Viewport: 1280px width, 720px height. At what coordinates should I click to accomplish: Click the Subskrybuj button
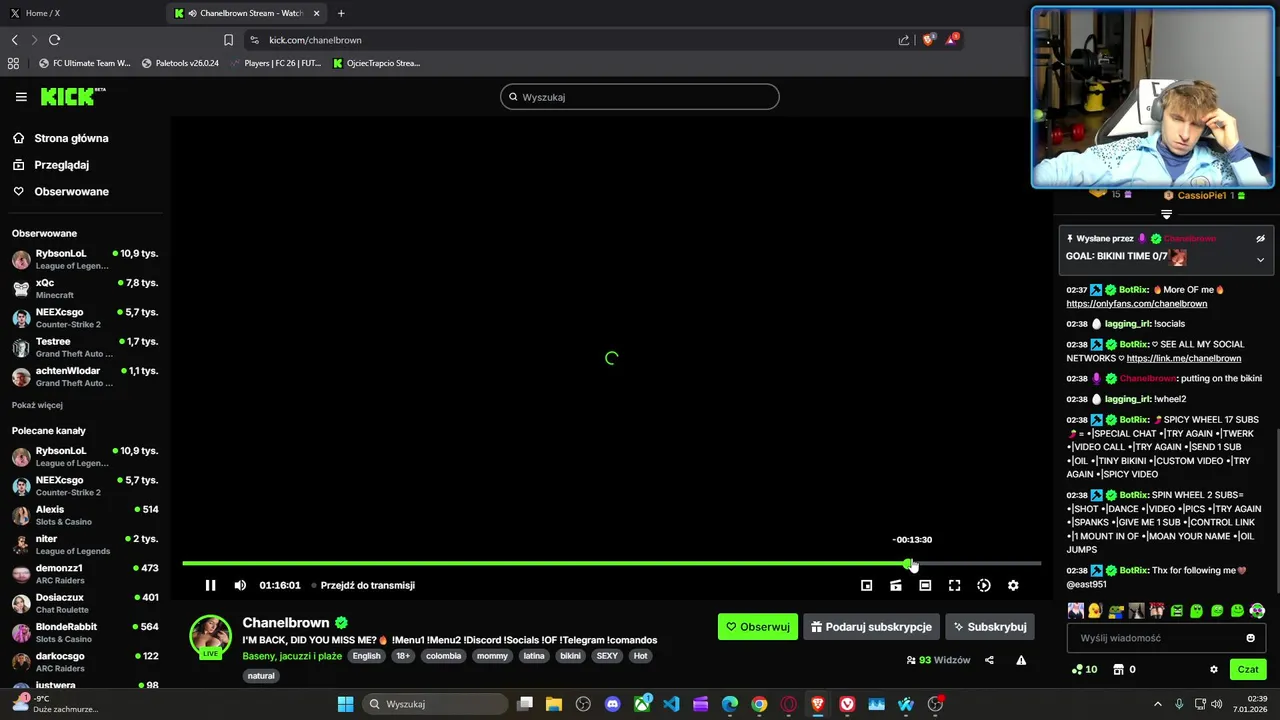coord(990,627)
